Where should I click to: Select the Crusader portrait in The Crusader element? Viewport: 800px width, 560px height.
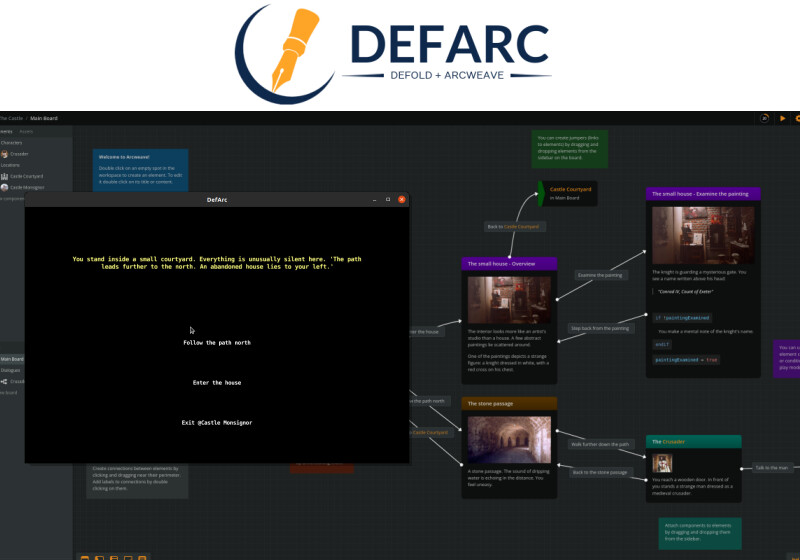click(662, 464)
